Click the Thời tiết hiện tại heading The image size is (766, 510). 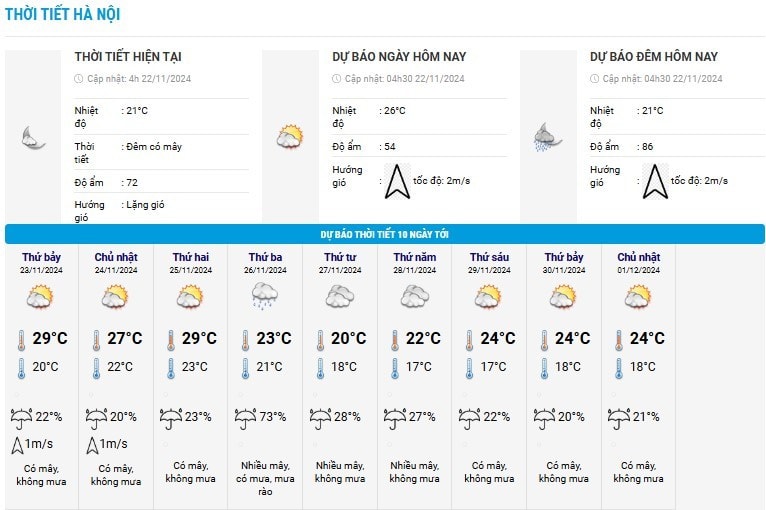click(128, 57)
